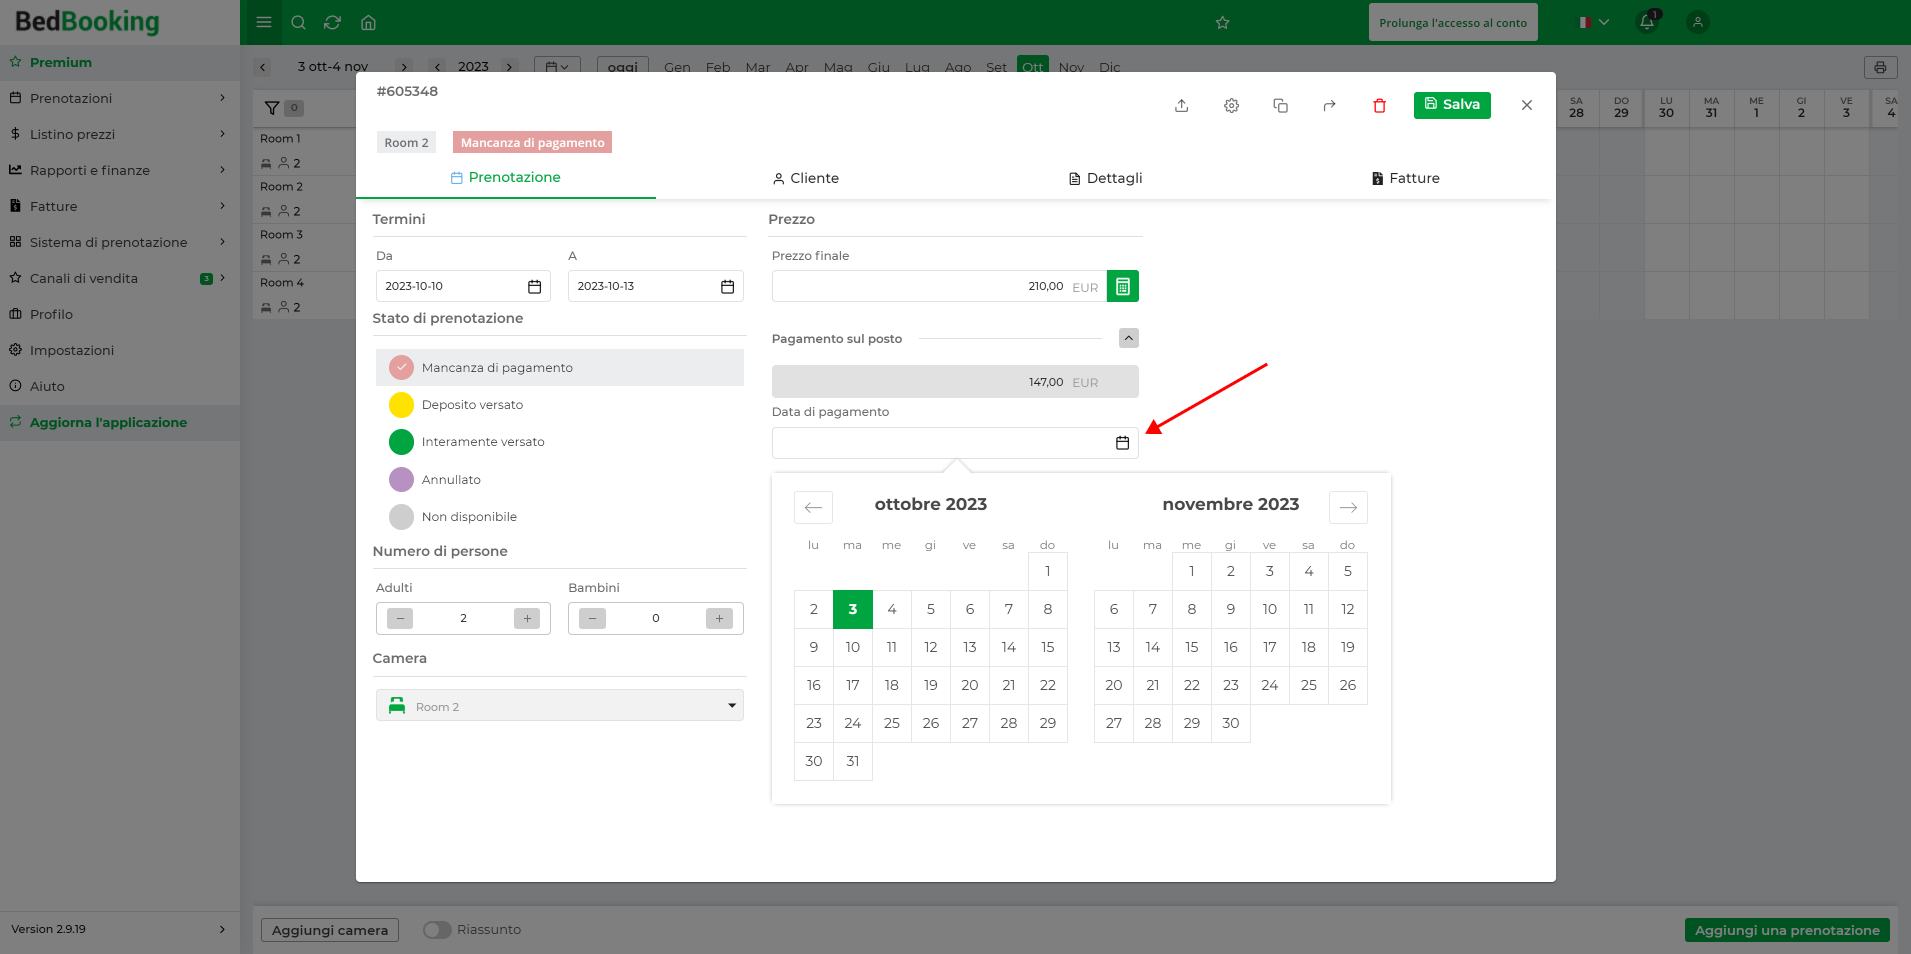Image resolution: width=1911 pixels, height=954 pixels.
Task: Open the language flag dropdown
Action: 1594,22
